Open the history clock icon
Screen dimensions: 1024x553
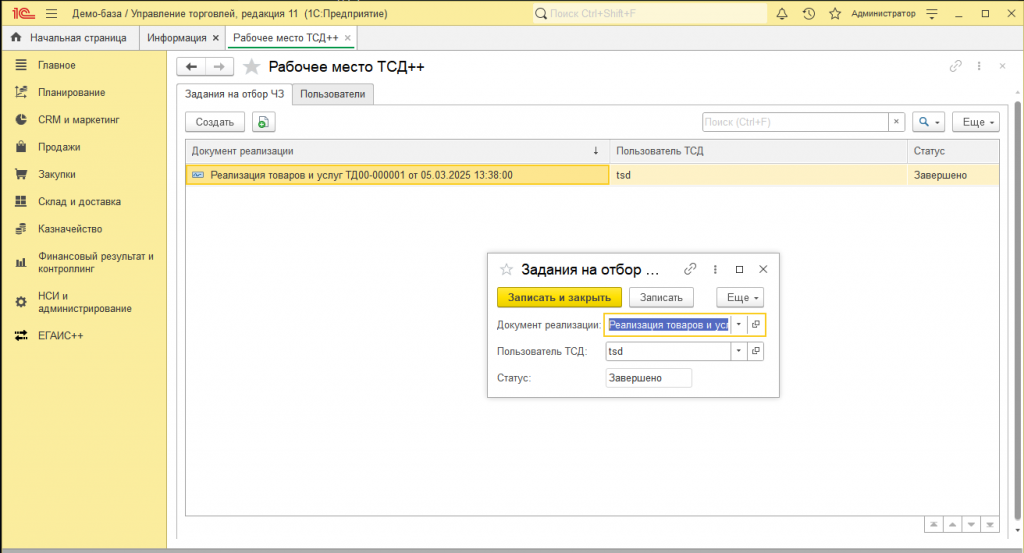pyautogui.click(x=808, y=13)
